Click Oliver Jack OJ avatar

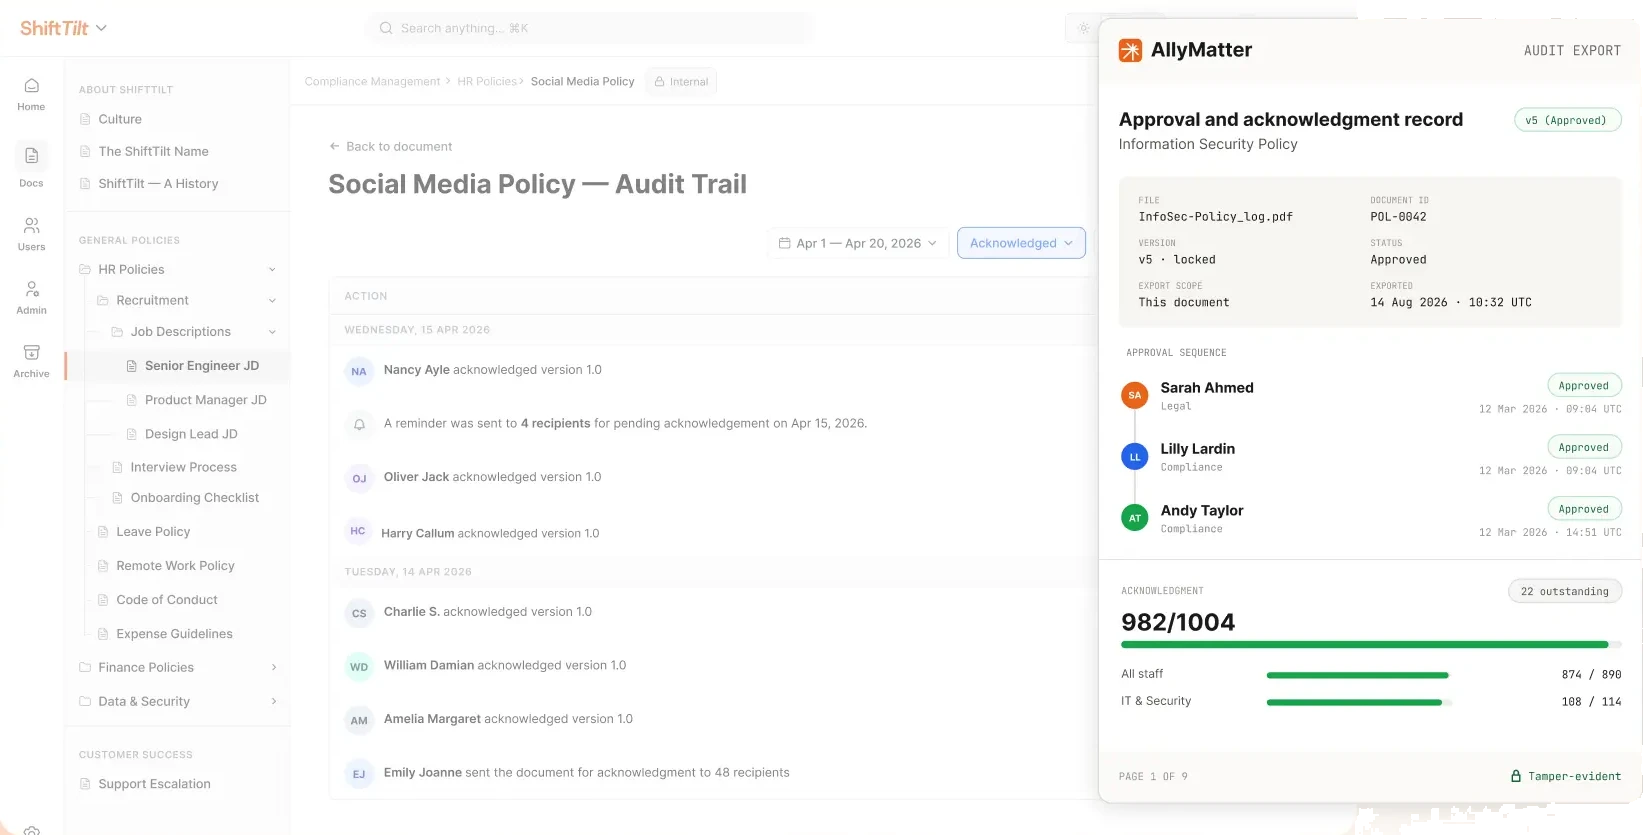coord(359,478)
